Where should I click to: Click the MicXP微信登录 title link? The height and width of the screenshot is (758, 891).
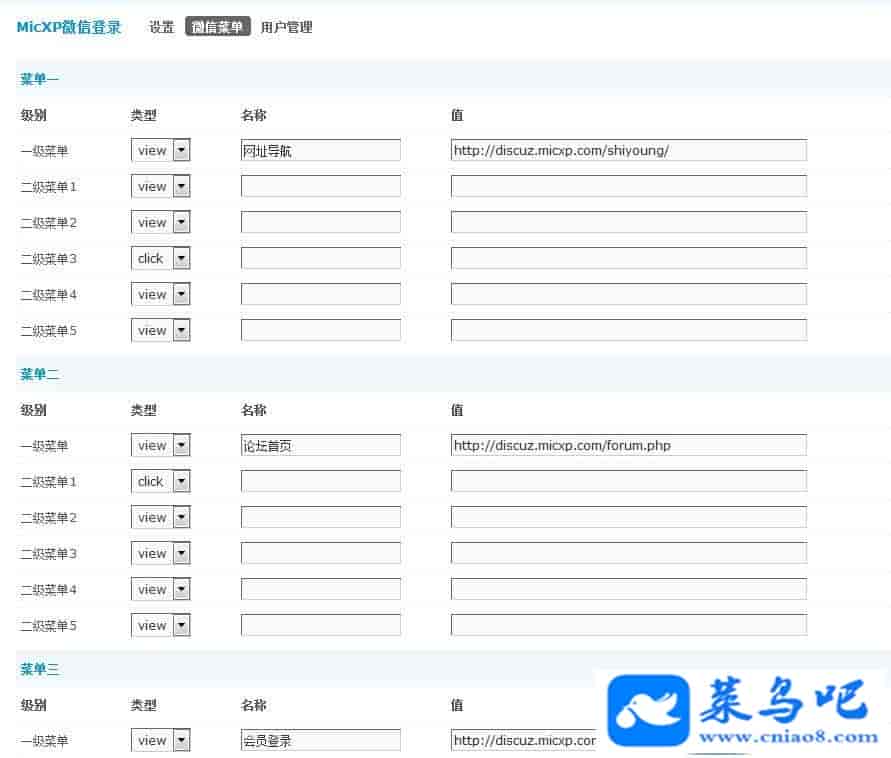tap(69, 28)
